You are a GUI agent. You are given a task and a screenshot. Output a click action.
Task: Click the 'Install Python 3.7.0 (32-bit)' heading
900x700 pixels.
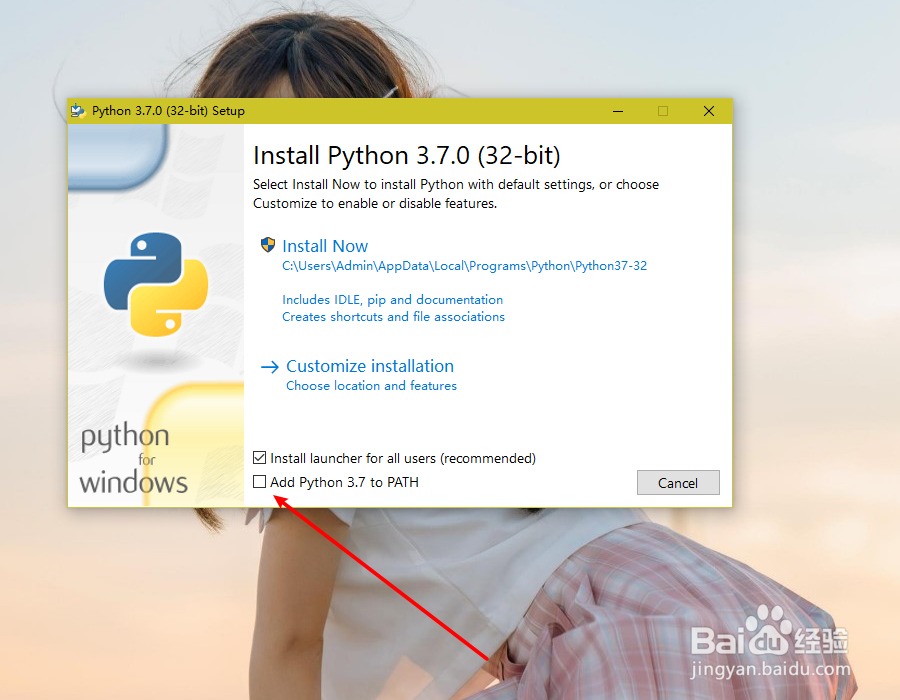(x=406, y=155)
